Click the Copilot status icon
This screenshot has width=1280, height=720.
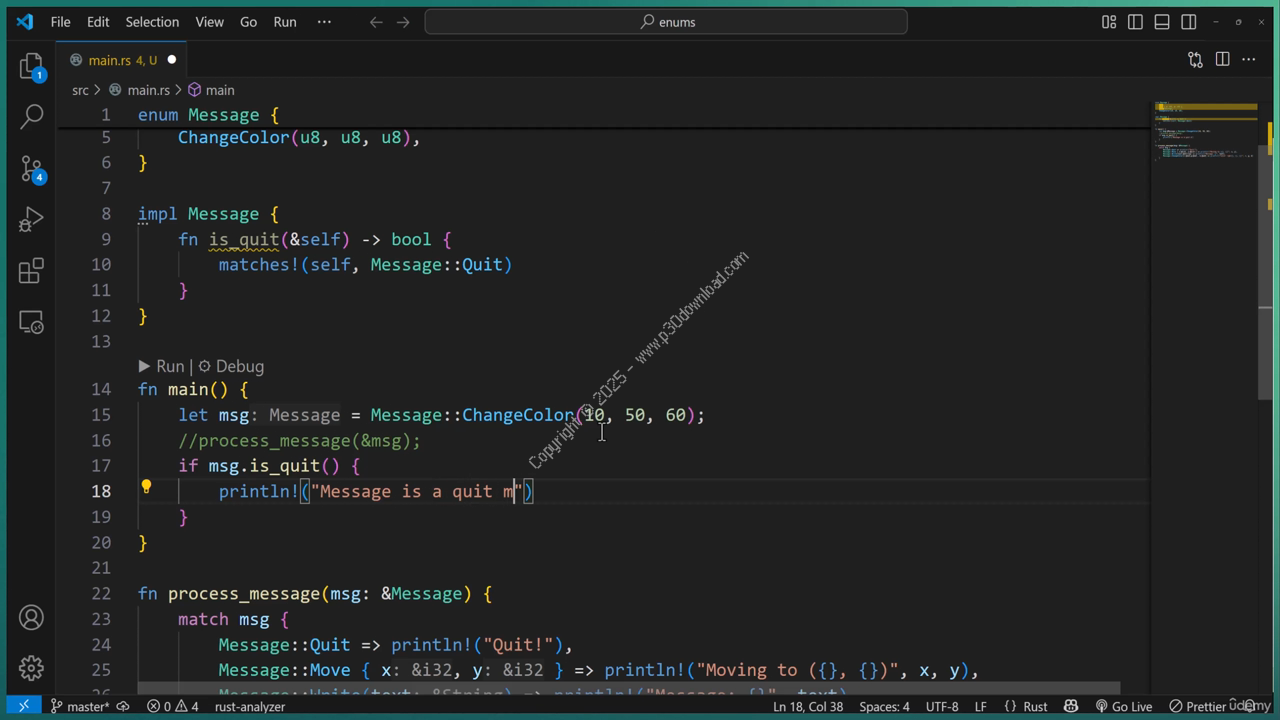(x=1073, y=707)
